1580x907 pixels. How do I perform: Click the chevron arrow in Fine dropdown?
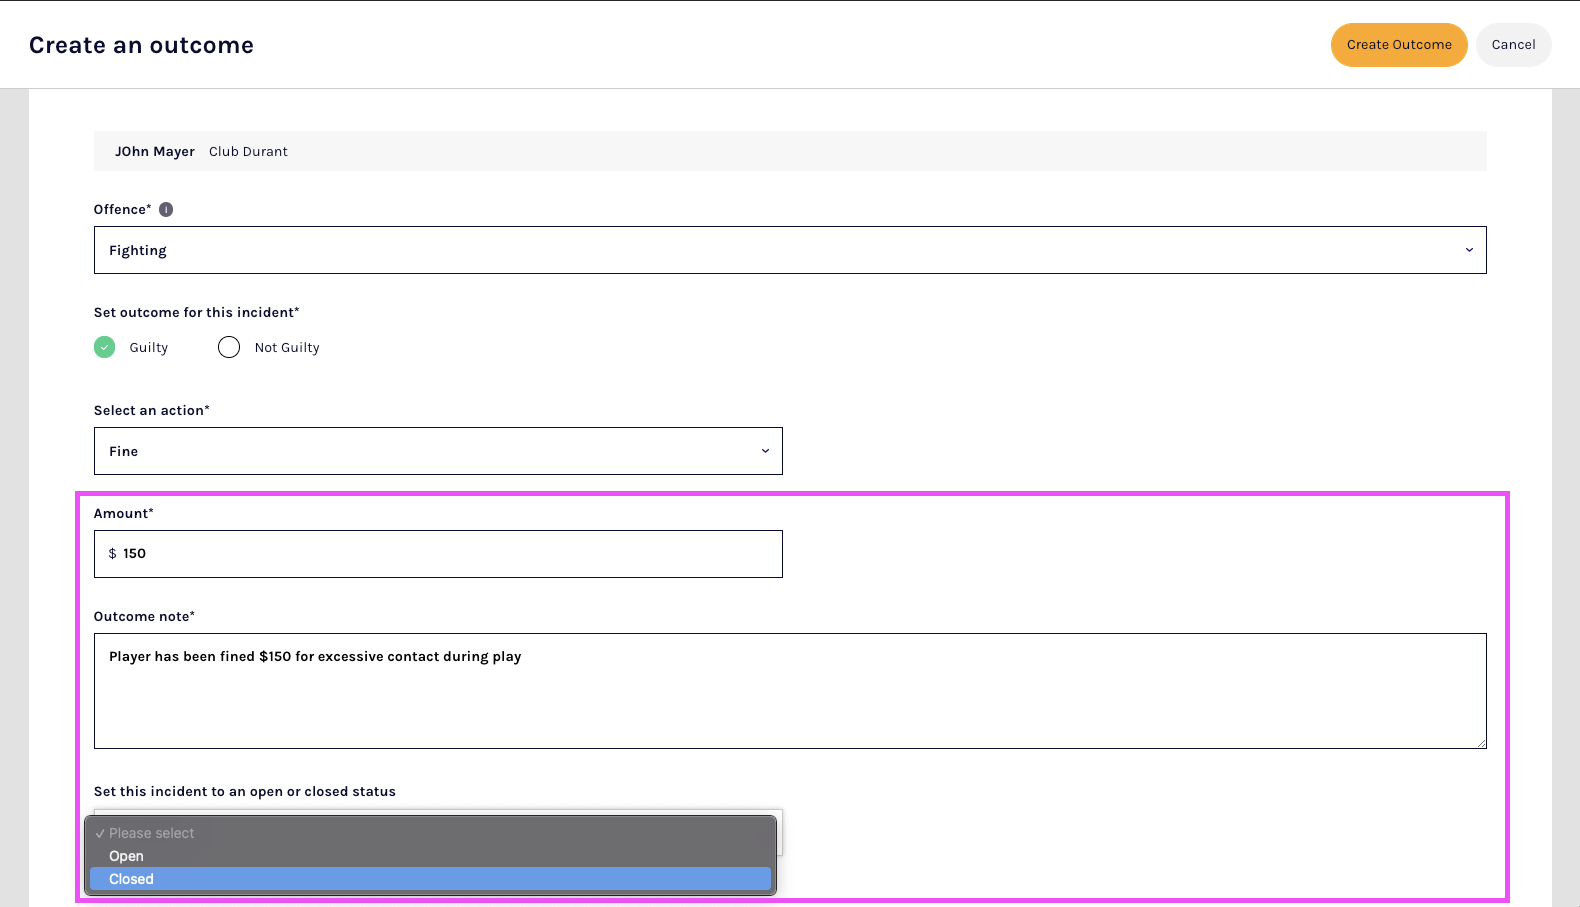765,451
